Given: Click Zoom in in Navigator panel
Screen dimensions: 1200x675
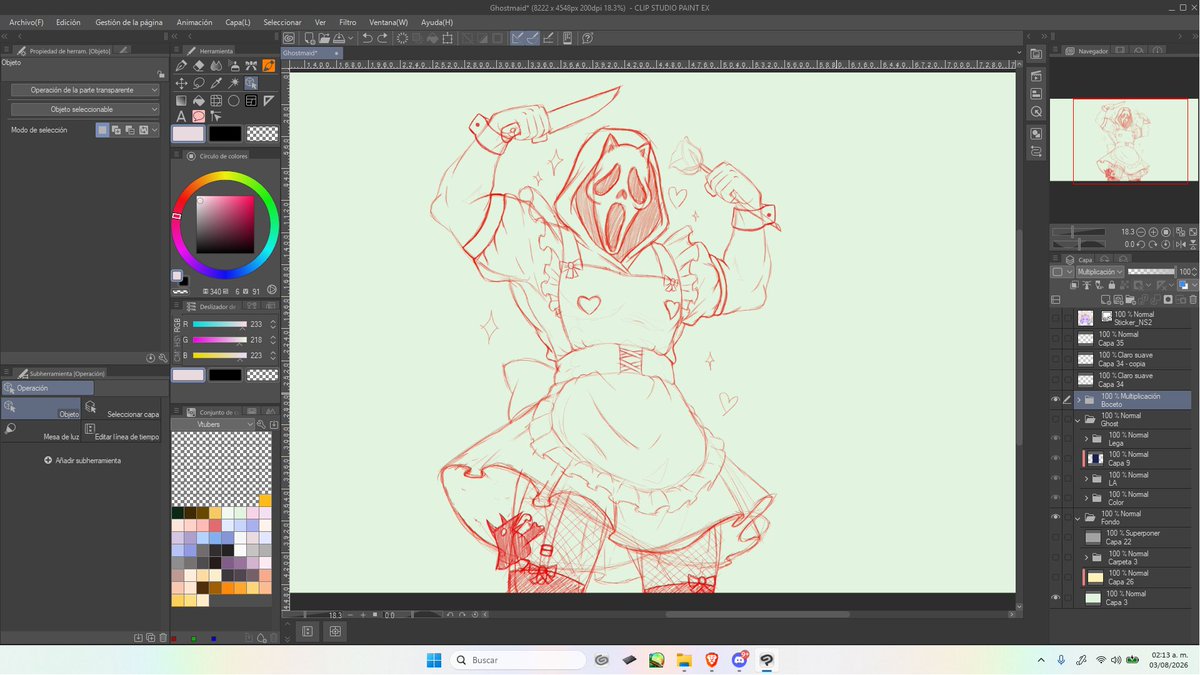Looking at the screenshot, I should click(1153, 232).
